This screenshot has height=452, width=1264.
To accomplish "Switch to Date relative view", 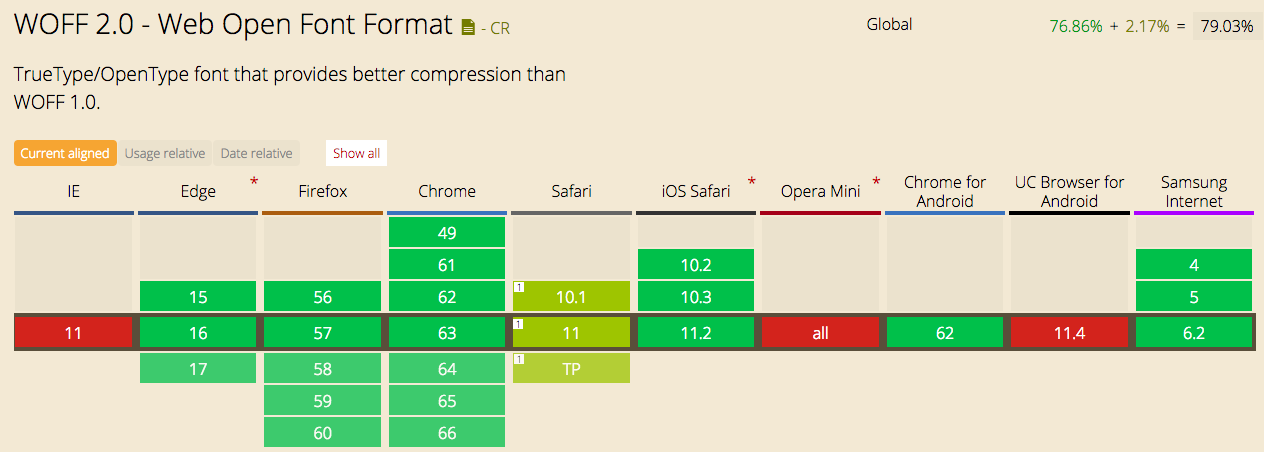I will (257, 153).
